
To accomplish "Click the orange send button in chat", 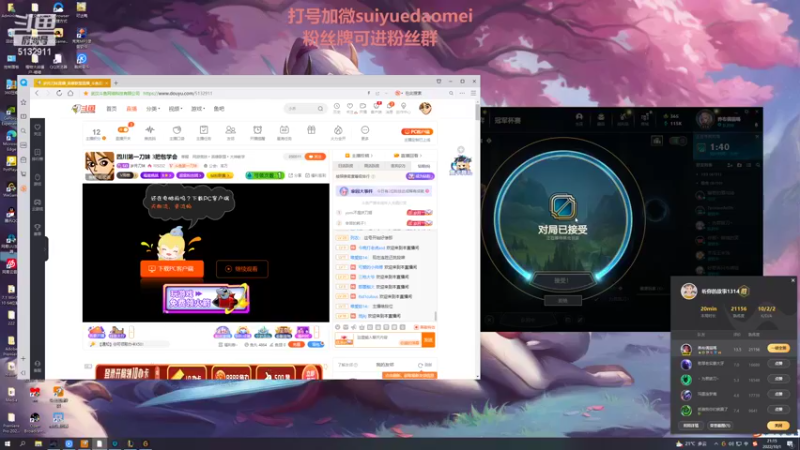I will (x=428, y=339).
